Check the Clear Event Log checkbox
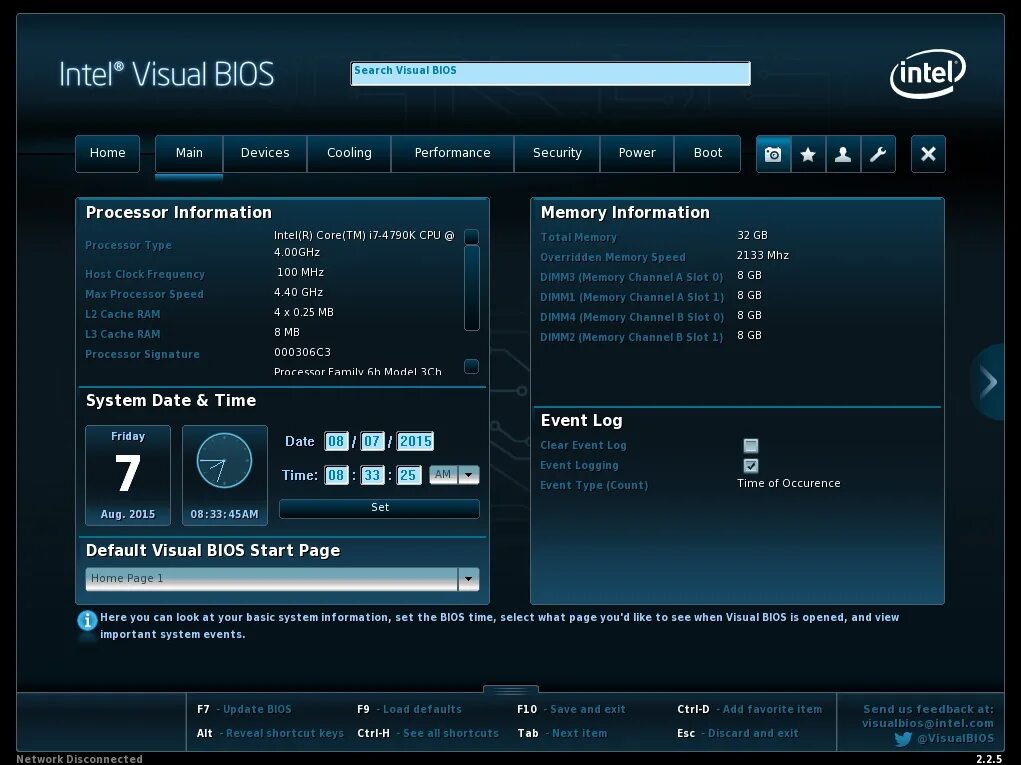 pyautogui.click(x=751, y=445)
